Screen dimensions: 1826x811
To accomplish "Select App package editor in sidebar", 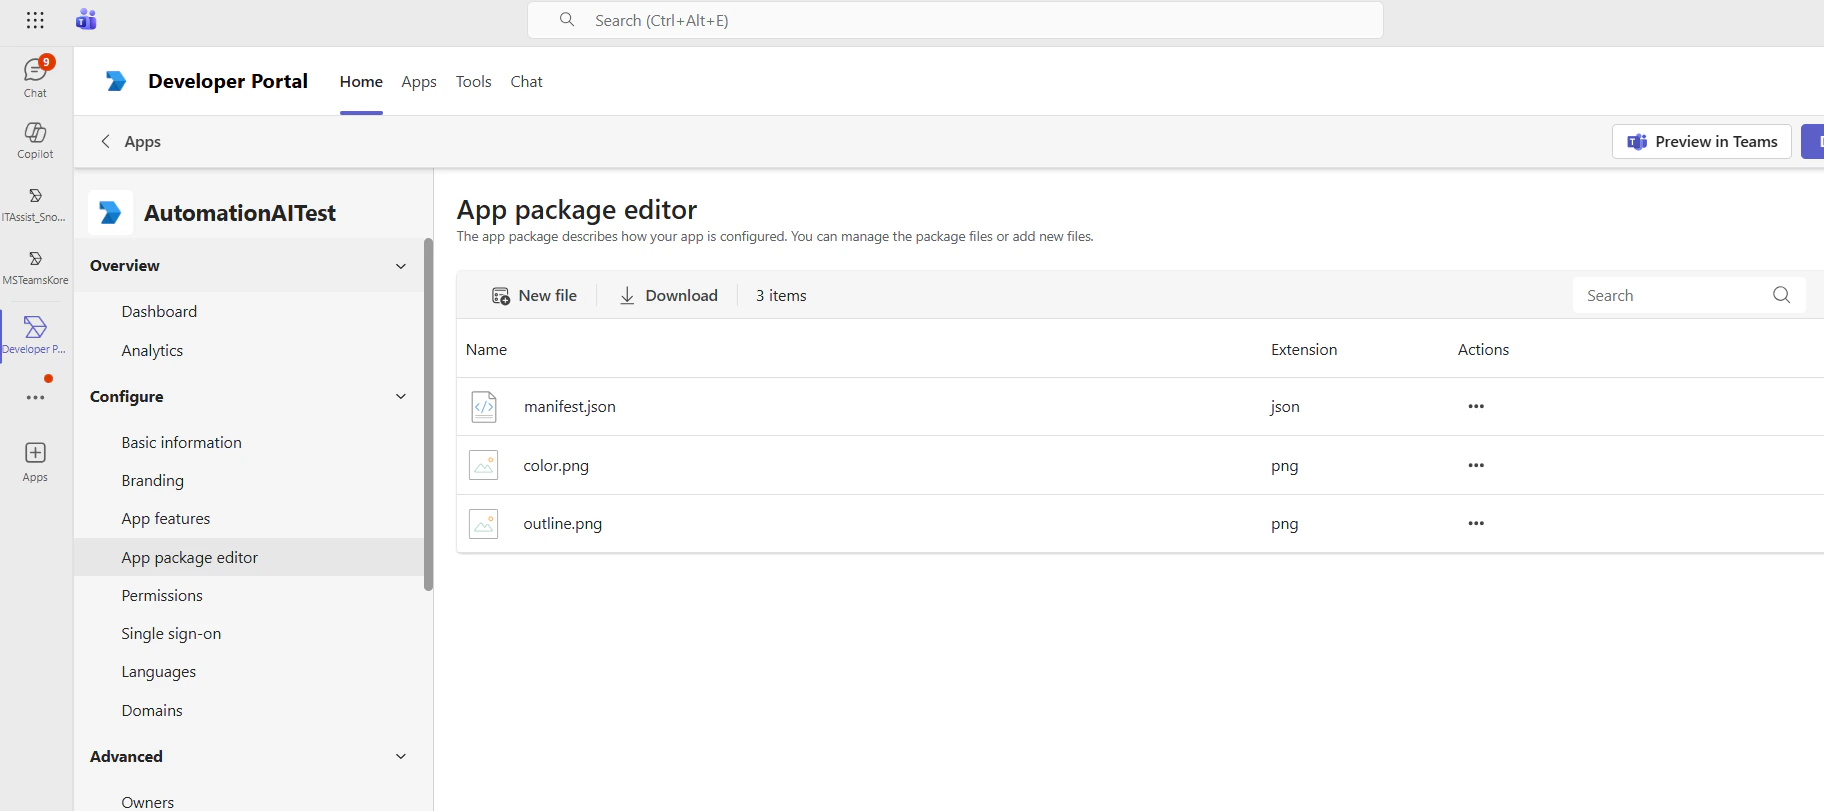I will tap(249, 557).
